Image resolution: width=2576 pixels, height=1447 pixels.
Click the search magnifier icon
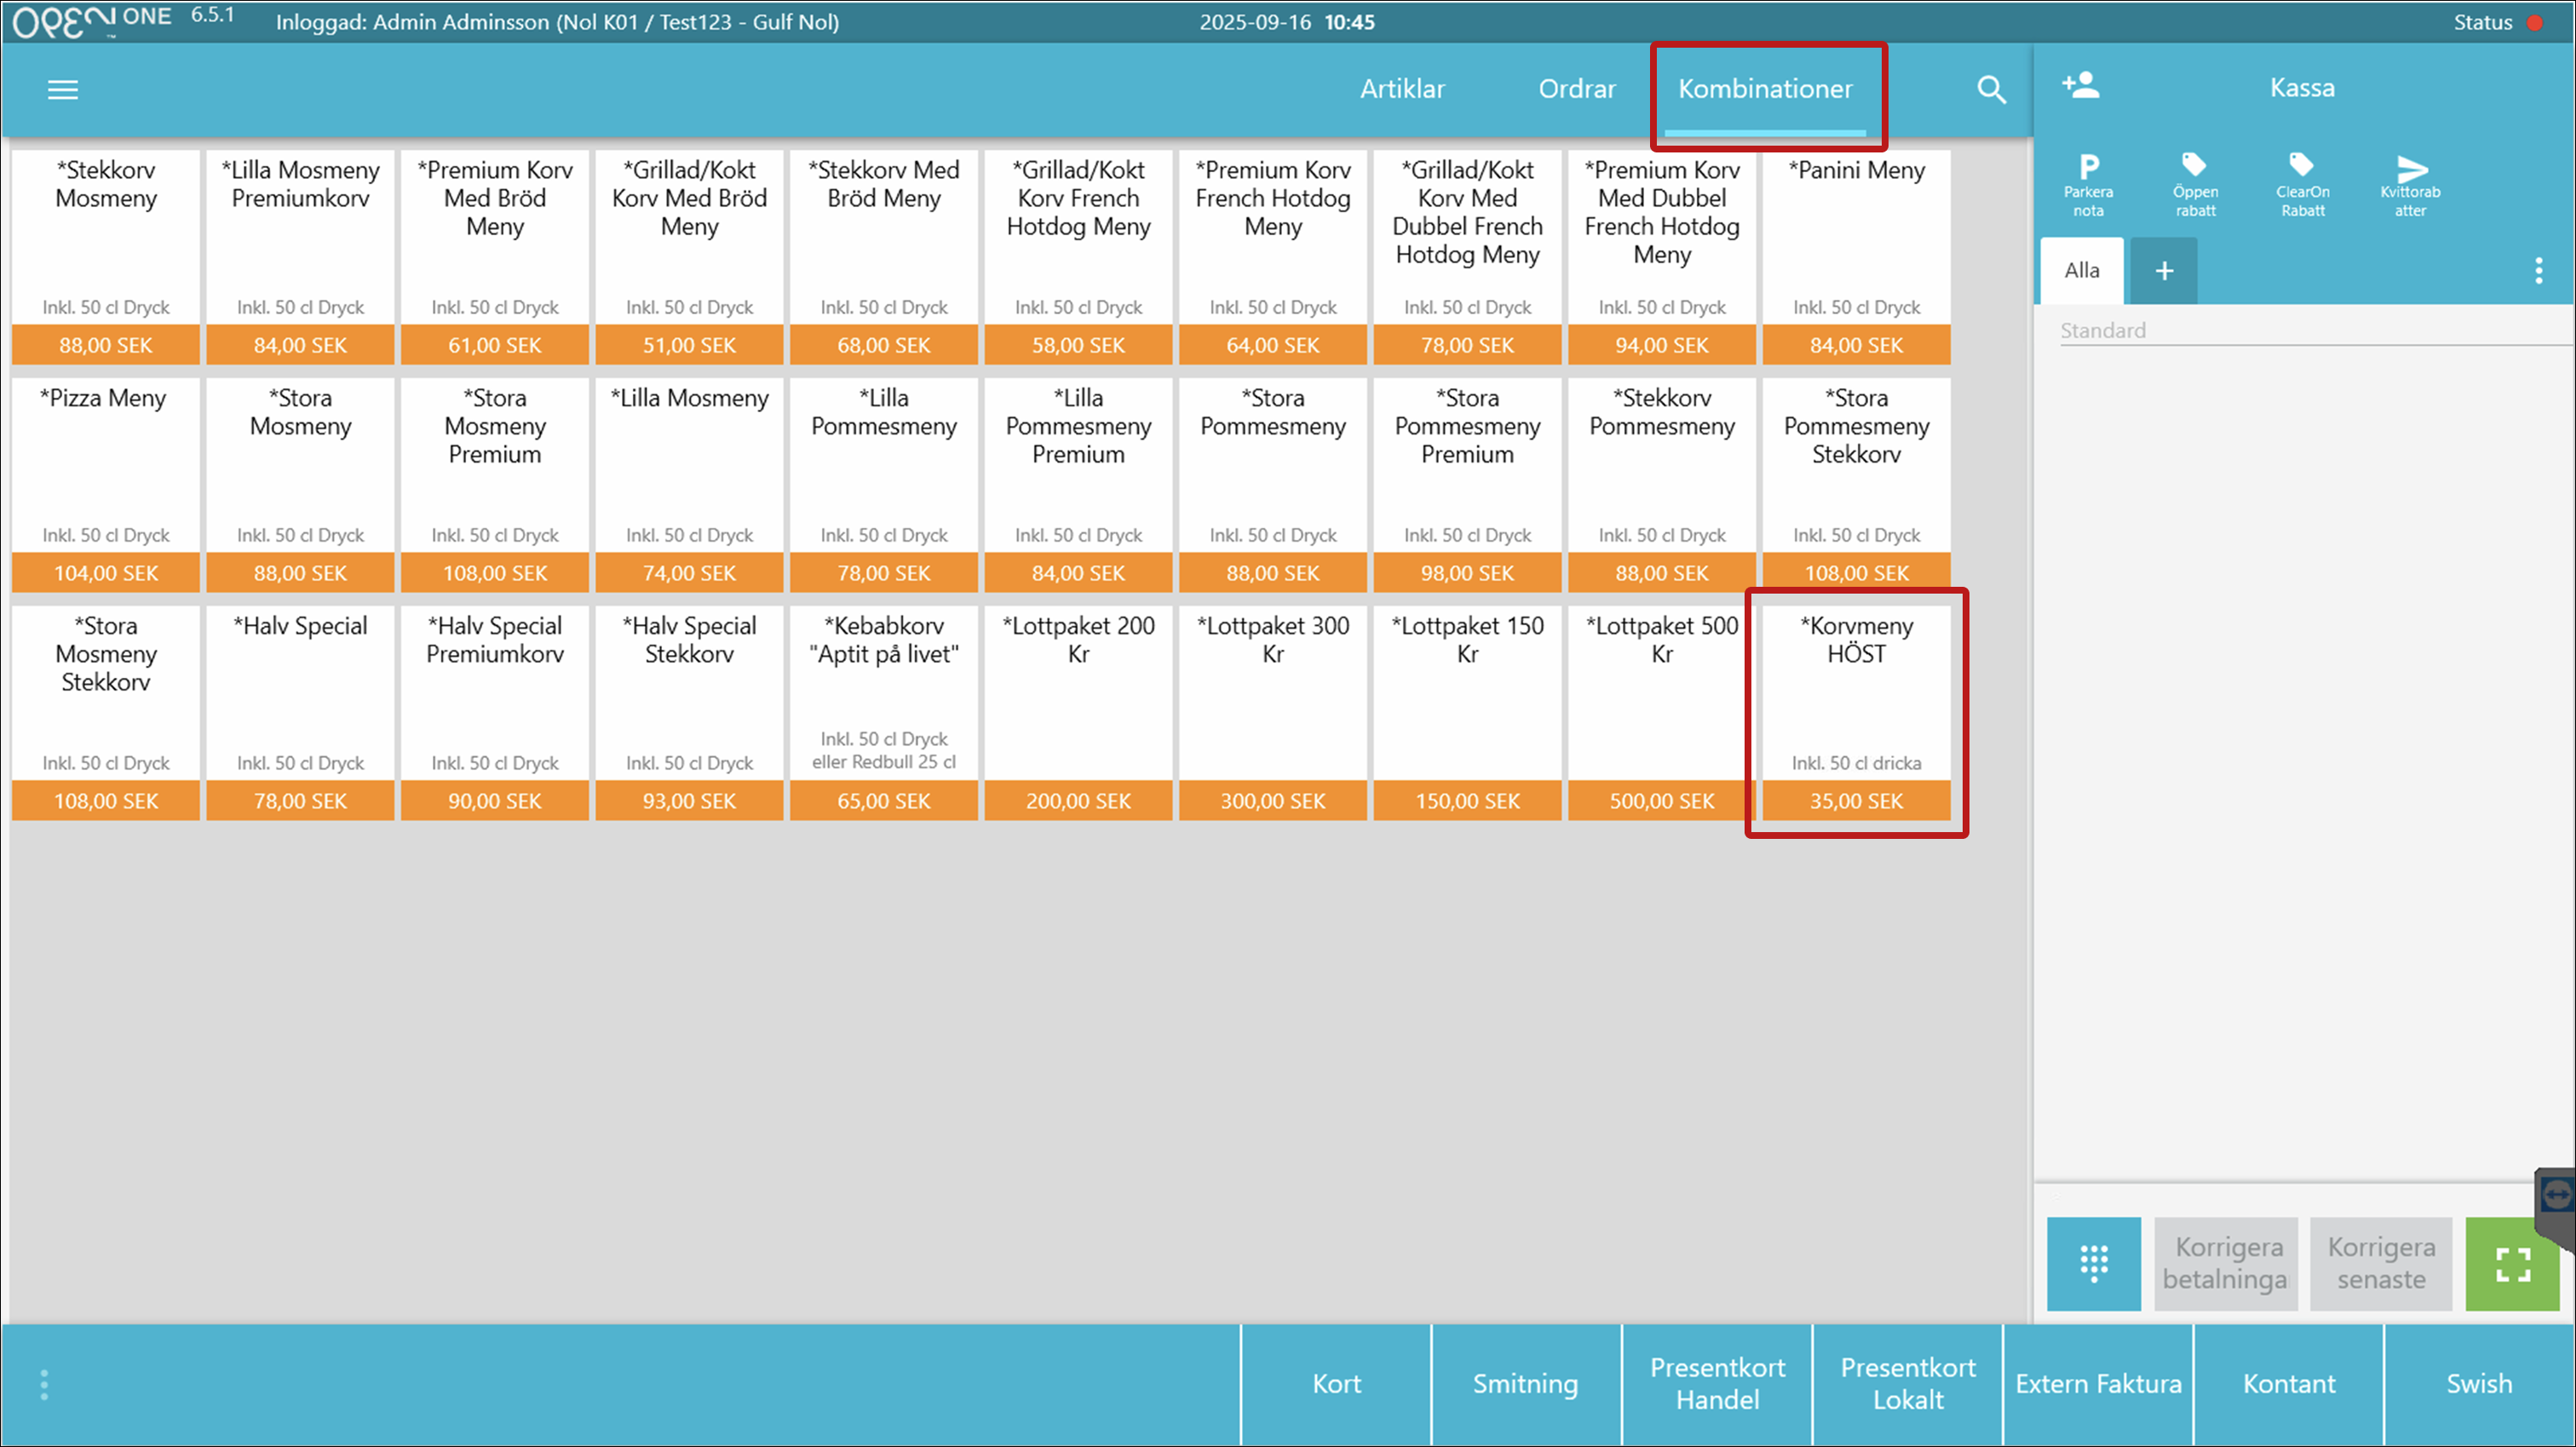pos(1990,90)
